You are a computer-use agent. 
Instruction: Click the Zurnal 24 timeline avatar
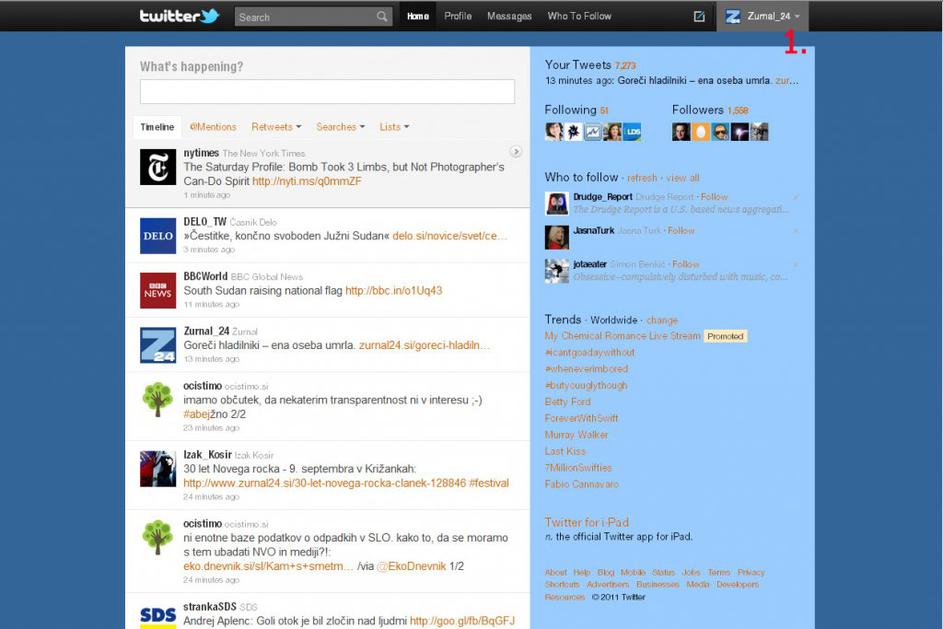click(158, 345)
